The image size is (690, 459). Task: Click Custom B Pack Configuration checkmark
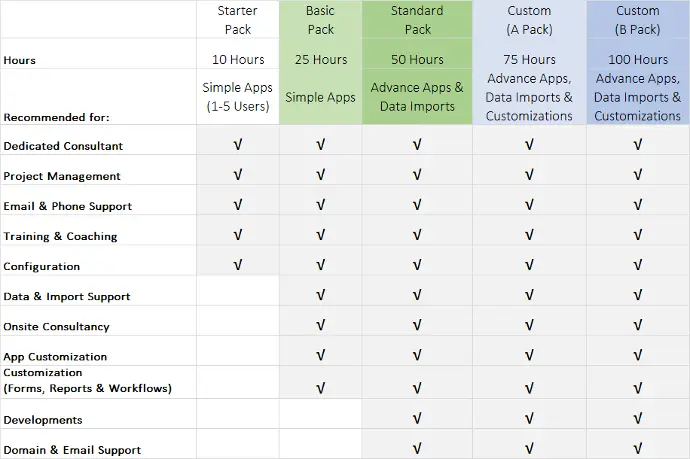[638, 265]
